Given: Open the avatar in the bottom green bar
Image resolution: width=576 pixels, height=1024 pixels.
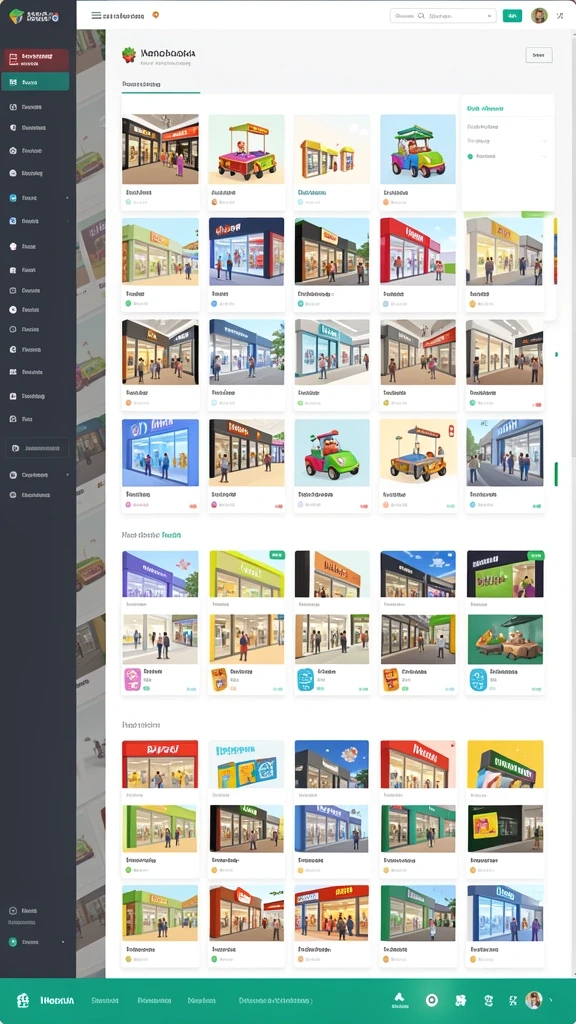Looking at the screenshot, I should pos(534,1000).
